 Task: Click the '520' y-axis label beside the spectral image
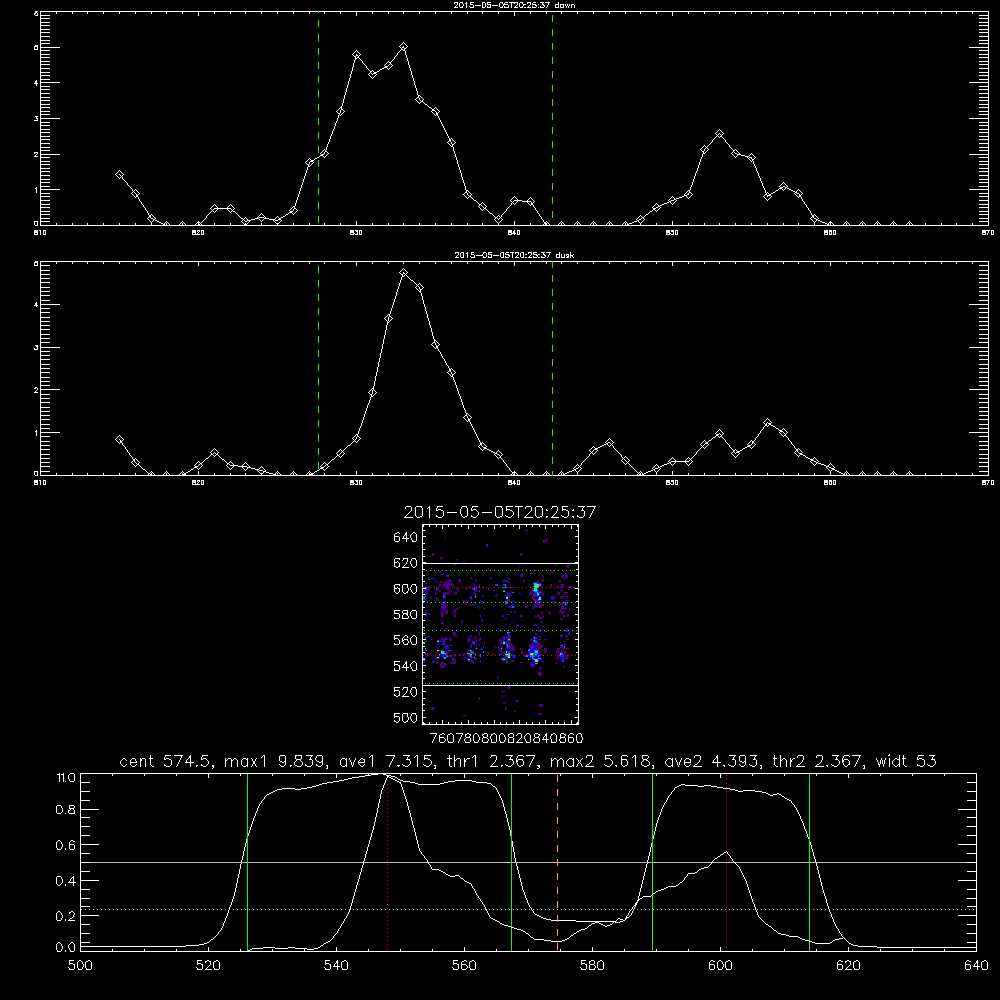pos(406,692)
